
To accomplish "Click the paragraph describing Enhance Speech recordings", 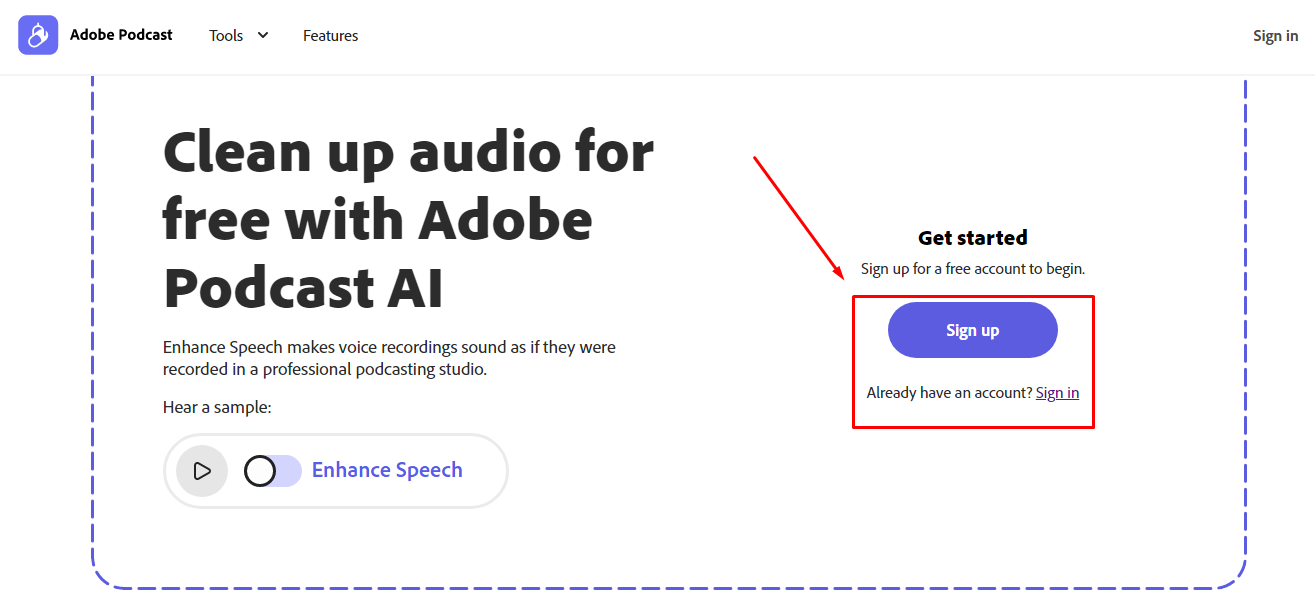I will tap(389, 358).
